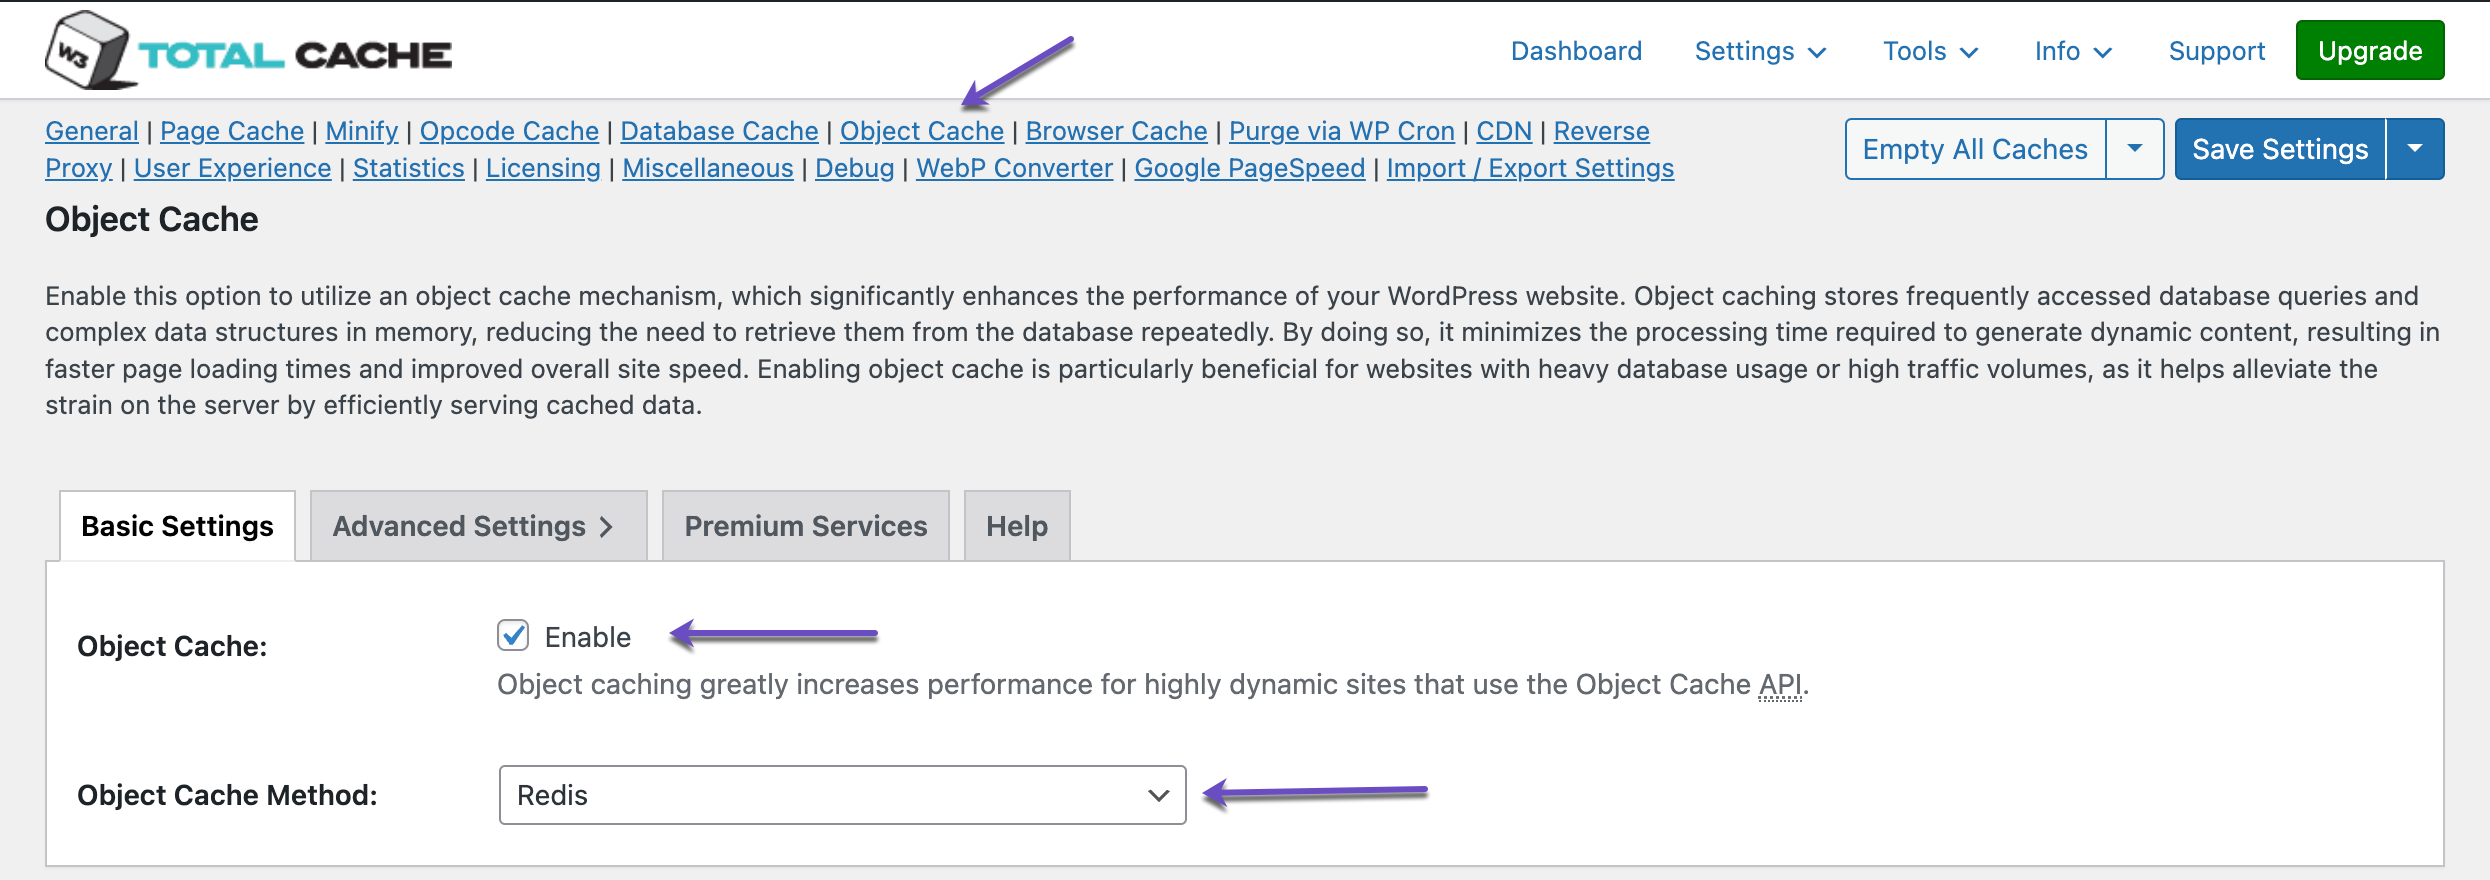Image resolution: width=2490 pixels, height=880 pixels.
Task: Expand the Info menu
Action: pyautogui.click(x=2072, y=51)
